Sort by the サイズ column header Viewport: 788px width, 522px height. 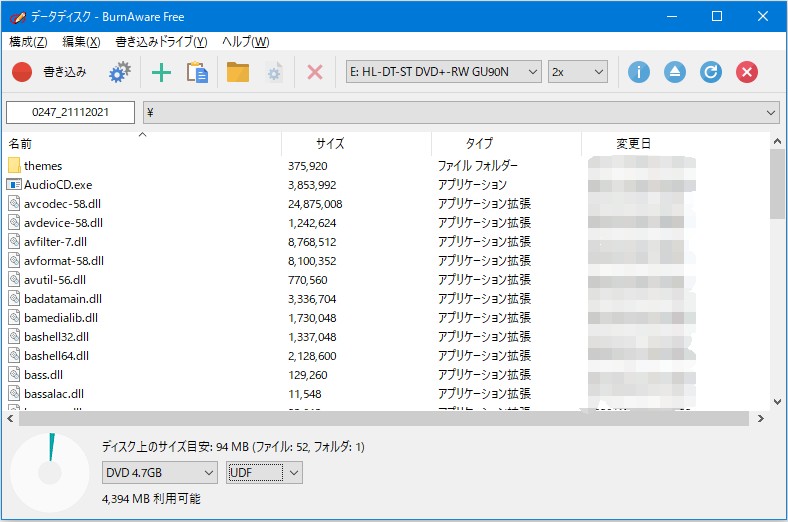tap(356, 144)
